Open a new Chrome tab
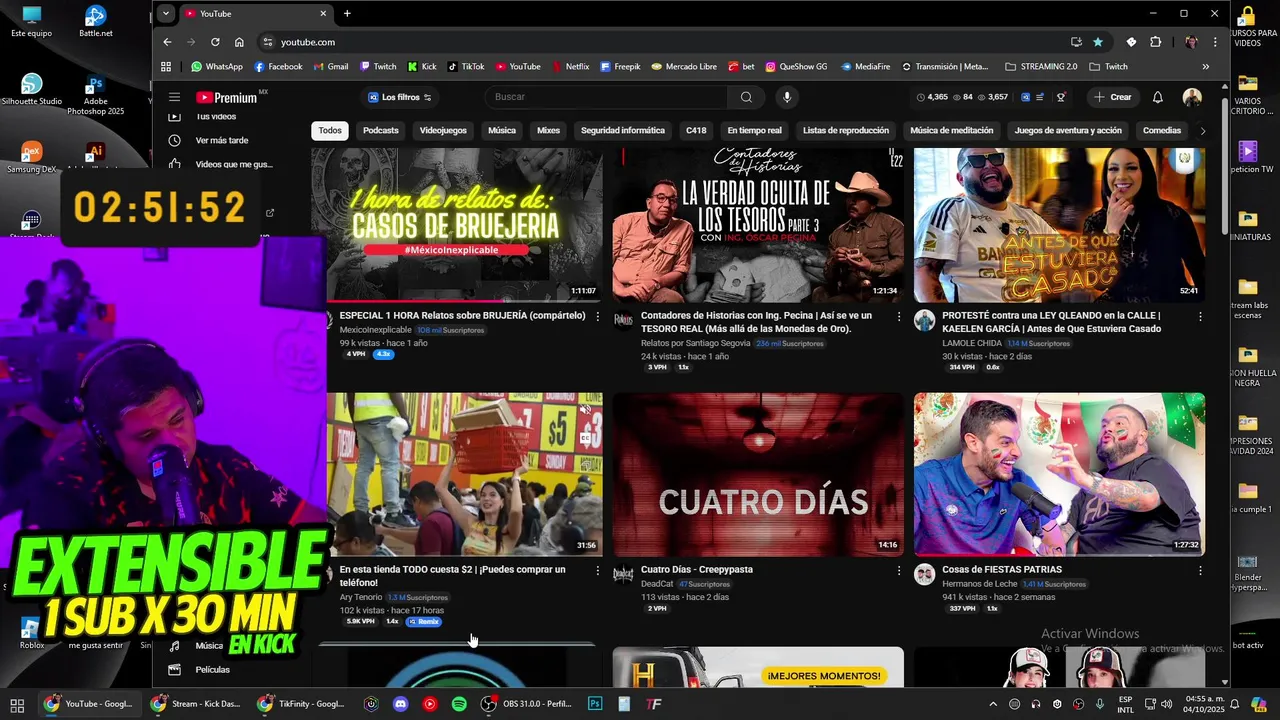1280x720 pixels. 347,13
